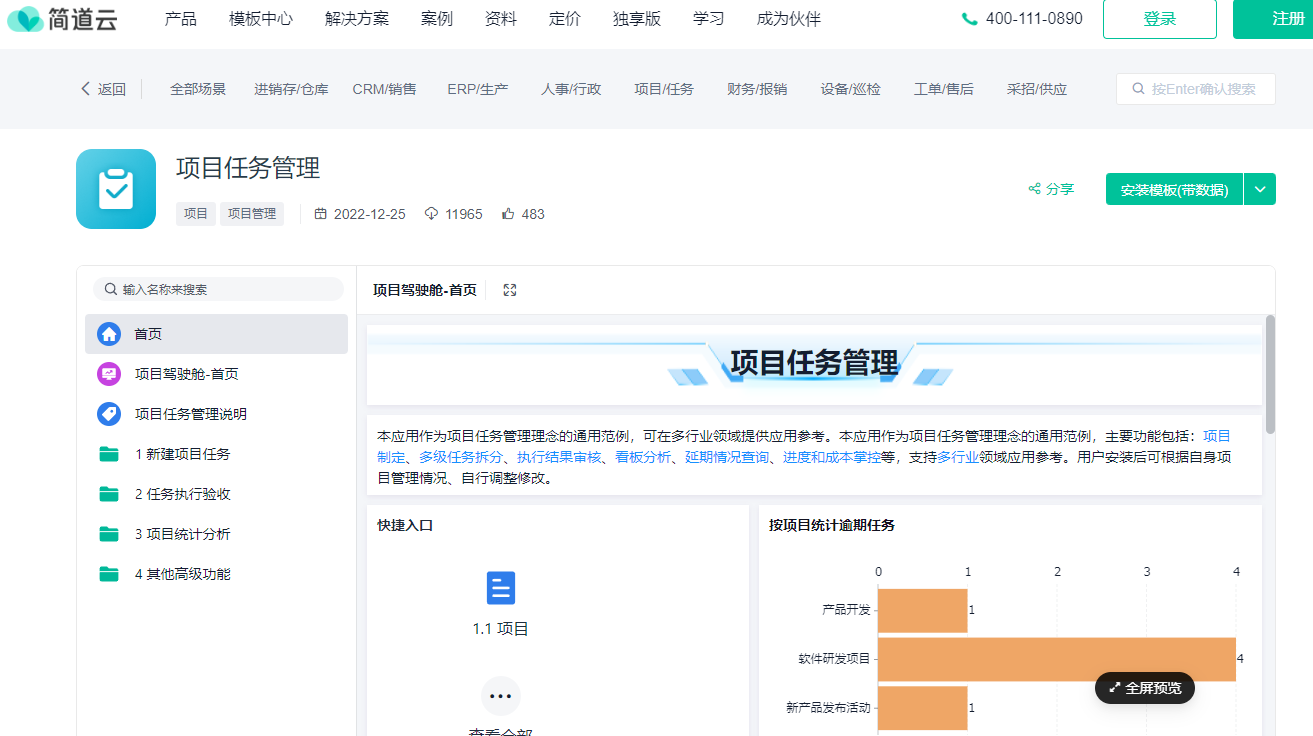Click the folder icon for 2 任务执行验收

pyautogui.click(x=109, y=494)
